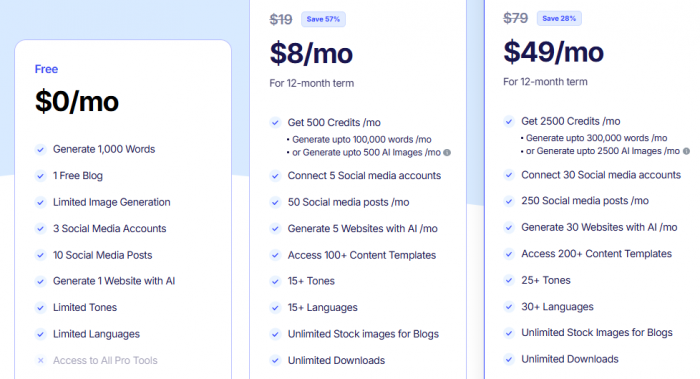The height and width of the screenshot is (379, 700).
Task: Click checkmark icon next to Generate 1,000 Words
Action: tap(41, 150)
